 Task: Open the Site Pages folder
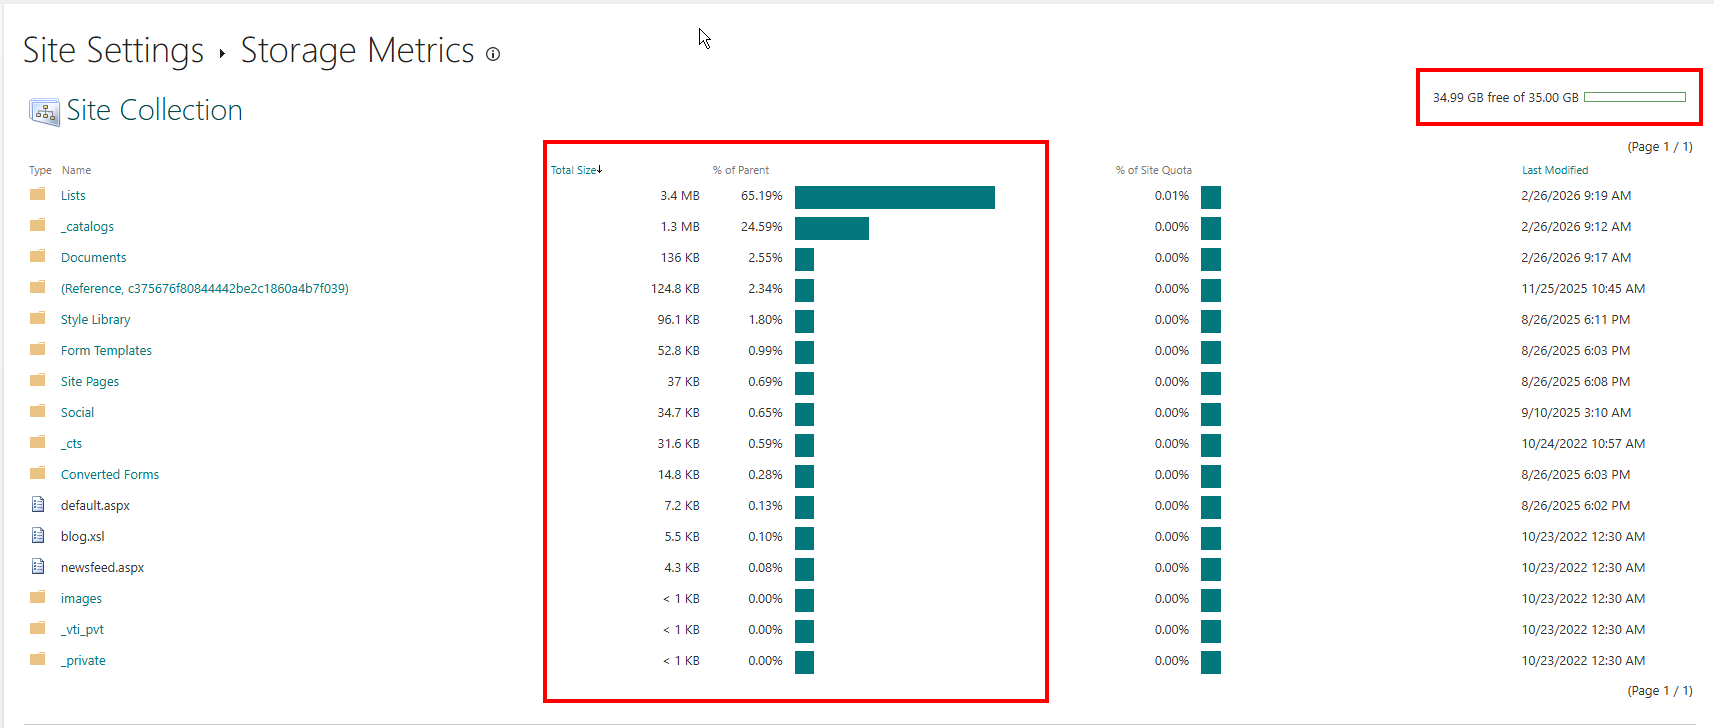(90, 382)
